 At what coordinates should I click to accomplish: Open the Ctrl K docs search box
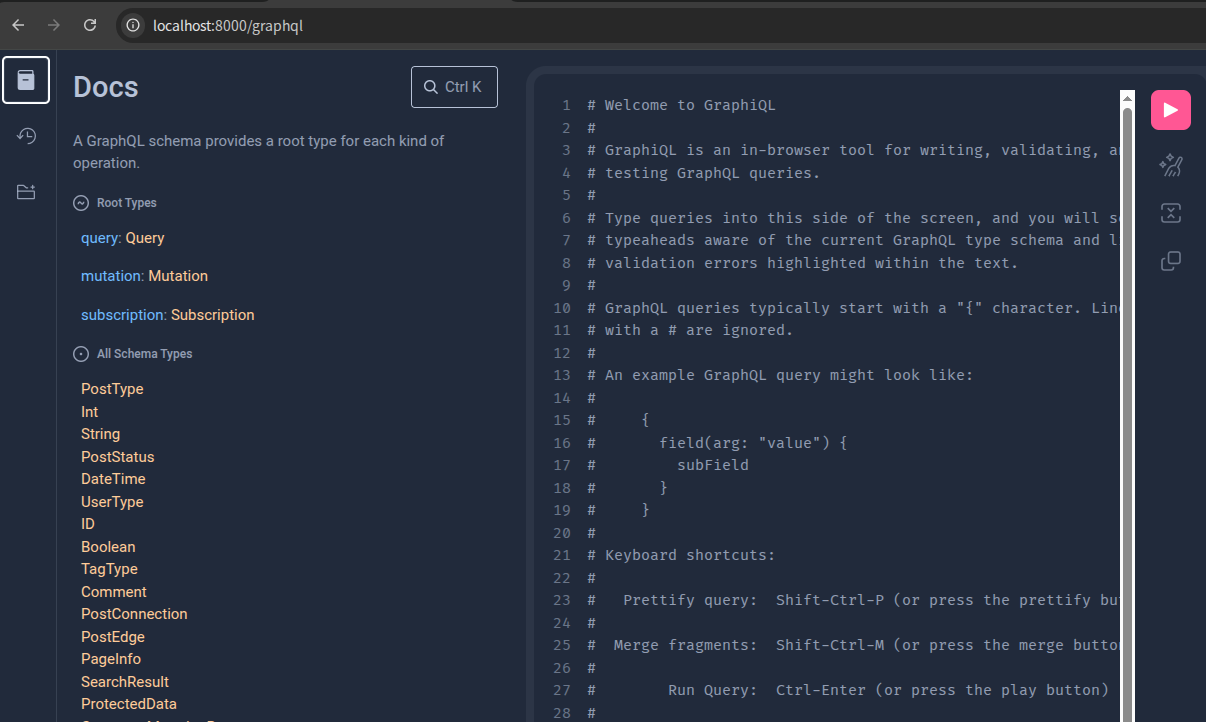pos(454,87)
